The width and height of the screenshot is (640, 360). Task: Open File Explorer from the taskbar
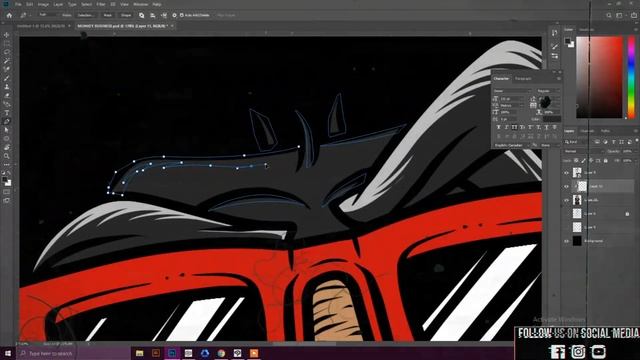point(140,353)
